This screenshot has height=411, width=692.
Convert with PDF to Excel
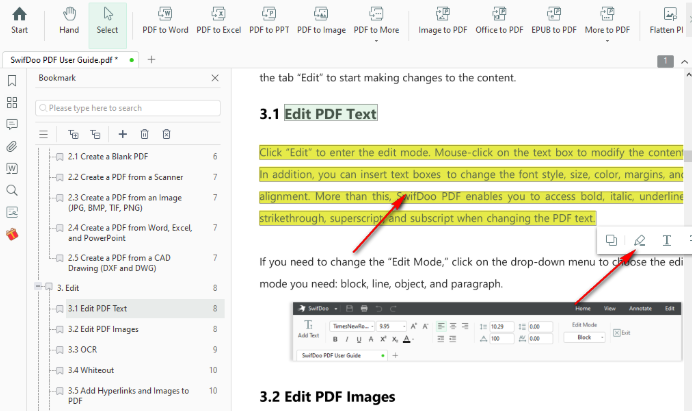coord(218,21)
